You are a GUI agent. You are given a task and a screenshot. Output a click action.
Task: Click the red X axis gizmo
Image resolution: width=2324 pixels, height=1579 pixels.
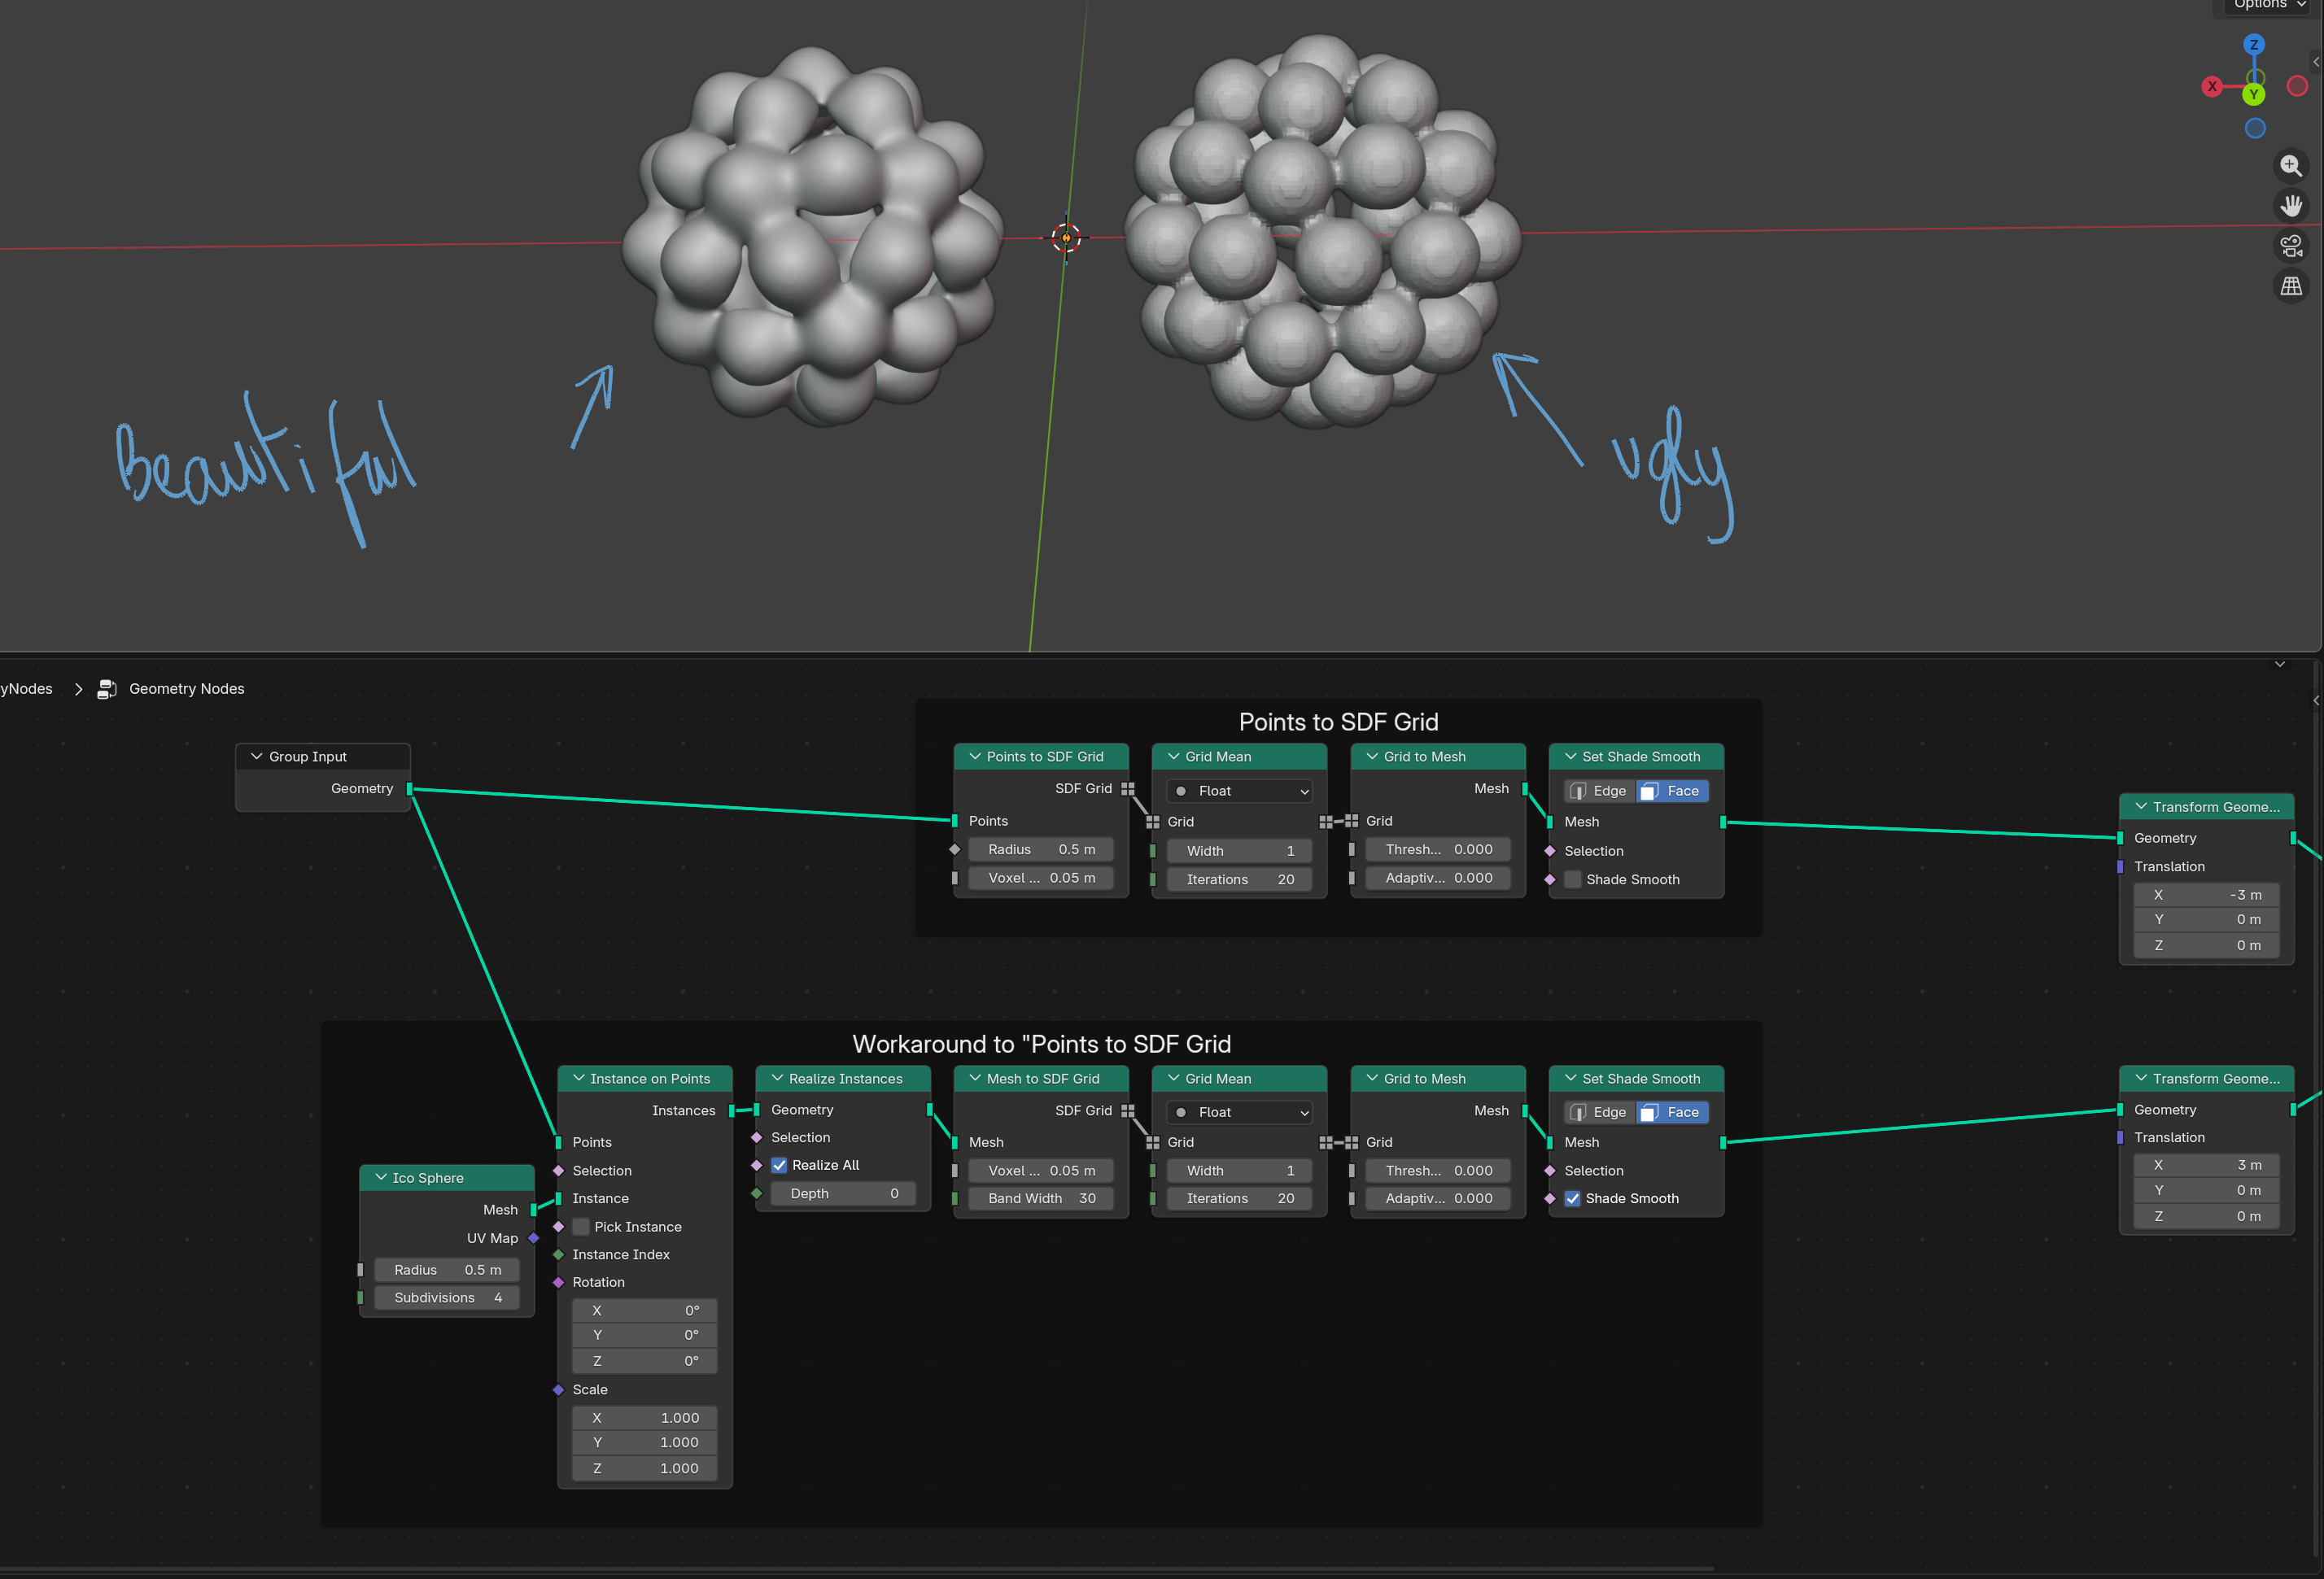2212,87
